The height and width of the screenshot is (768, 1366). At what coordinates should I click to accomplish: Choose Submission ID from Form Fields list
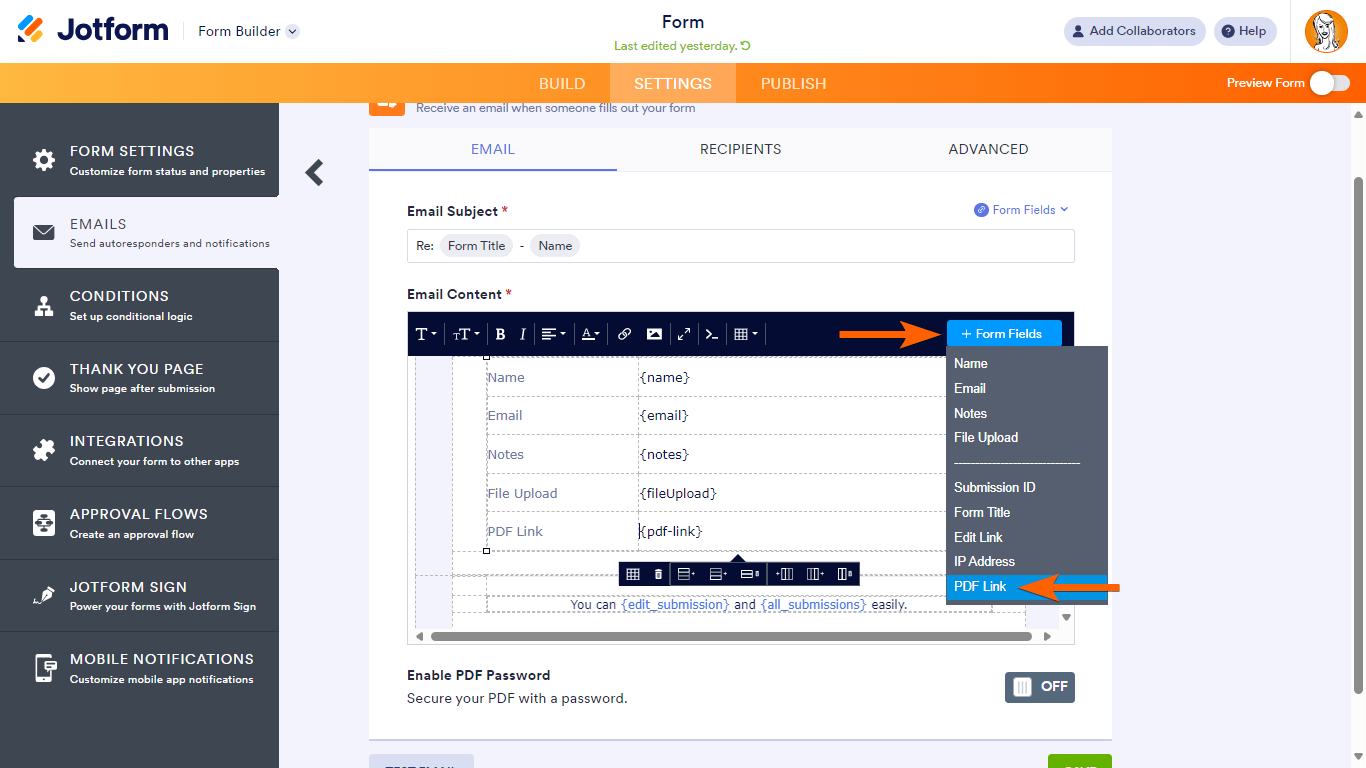click(1027, 487)
